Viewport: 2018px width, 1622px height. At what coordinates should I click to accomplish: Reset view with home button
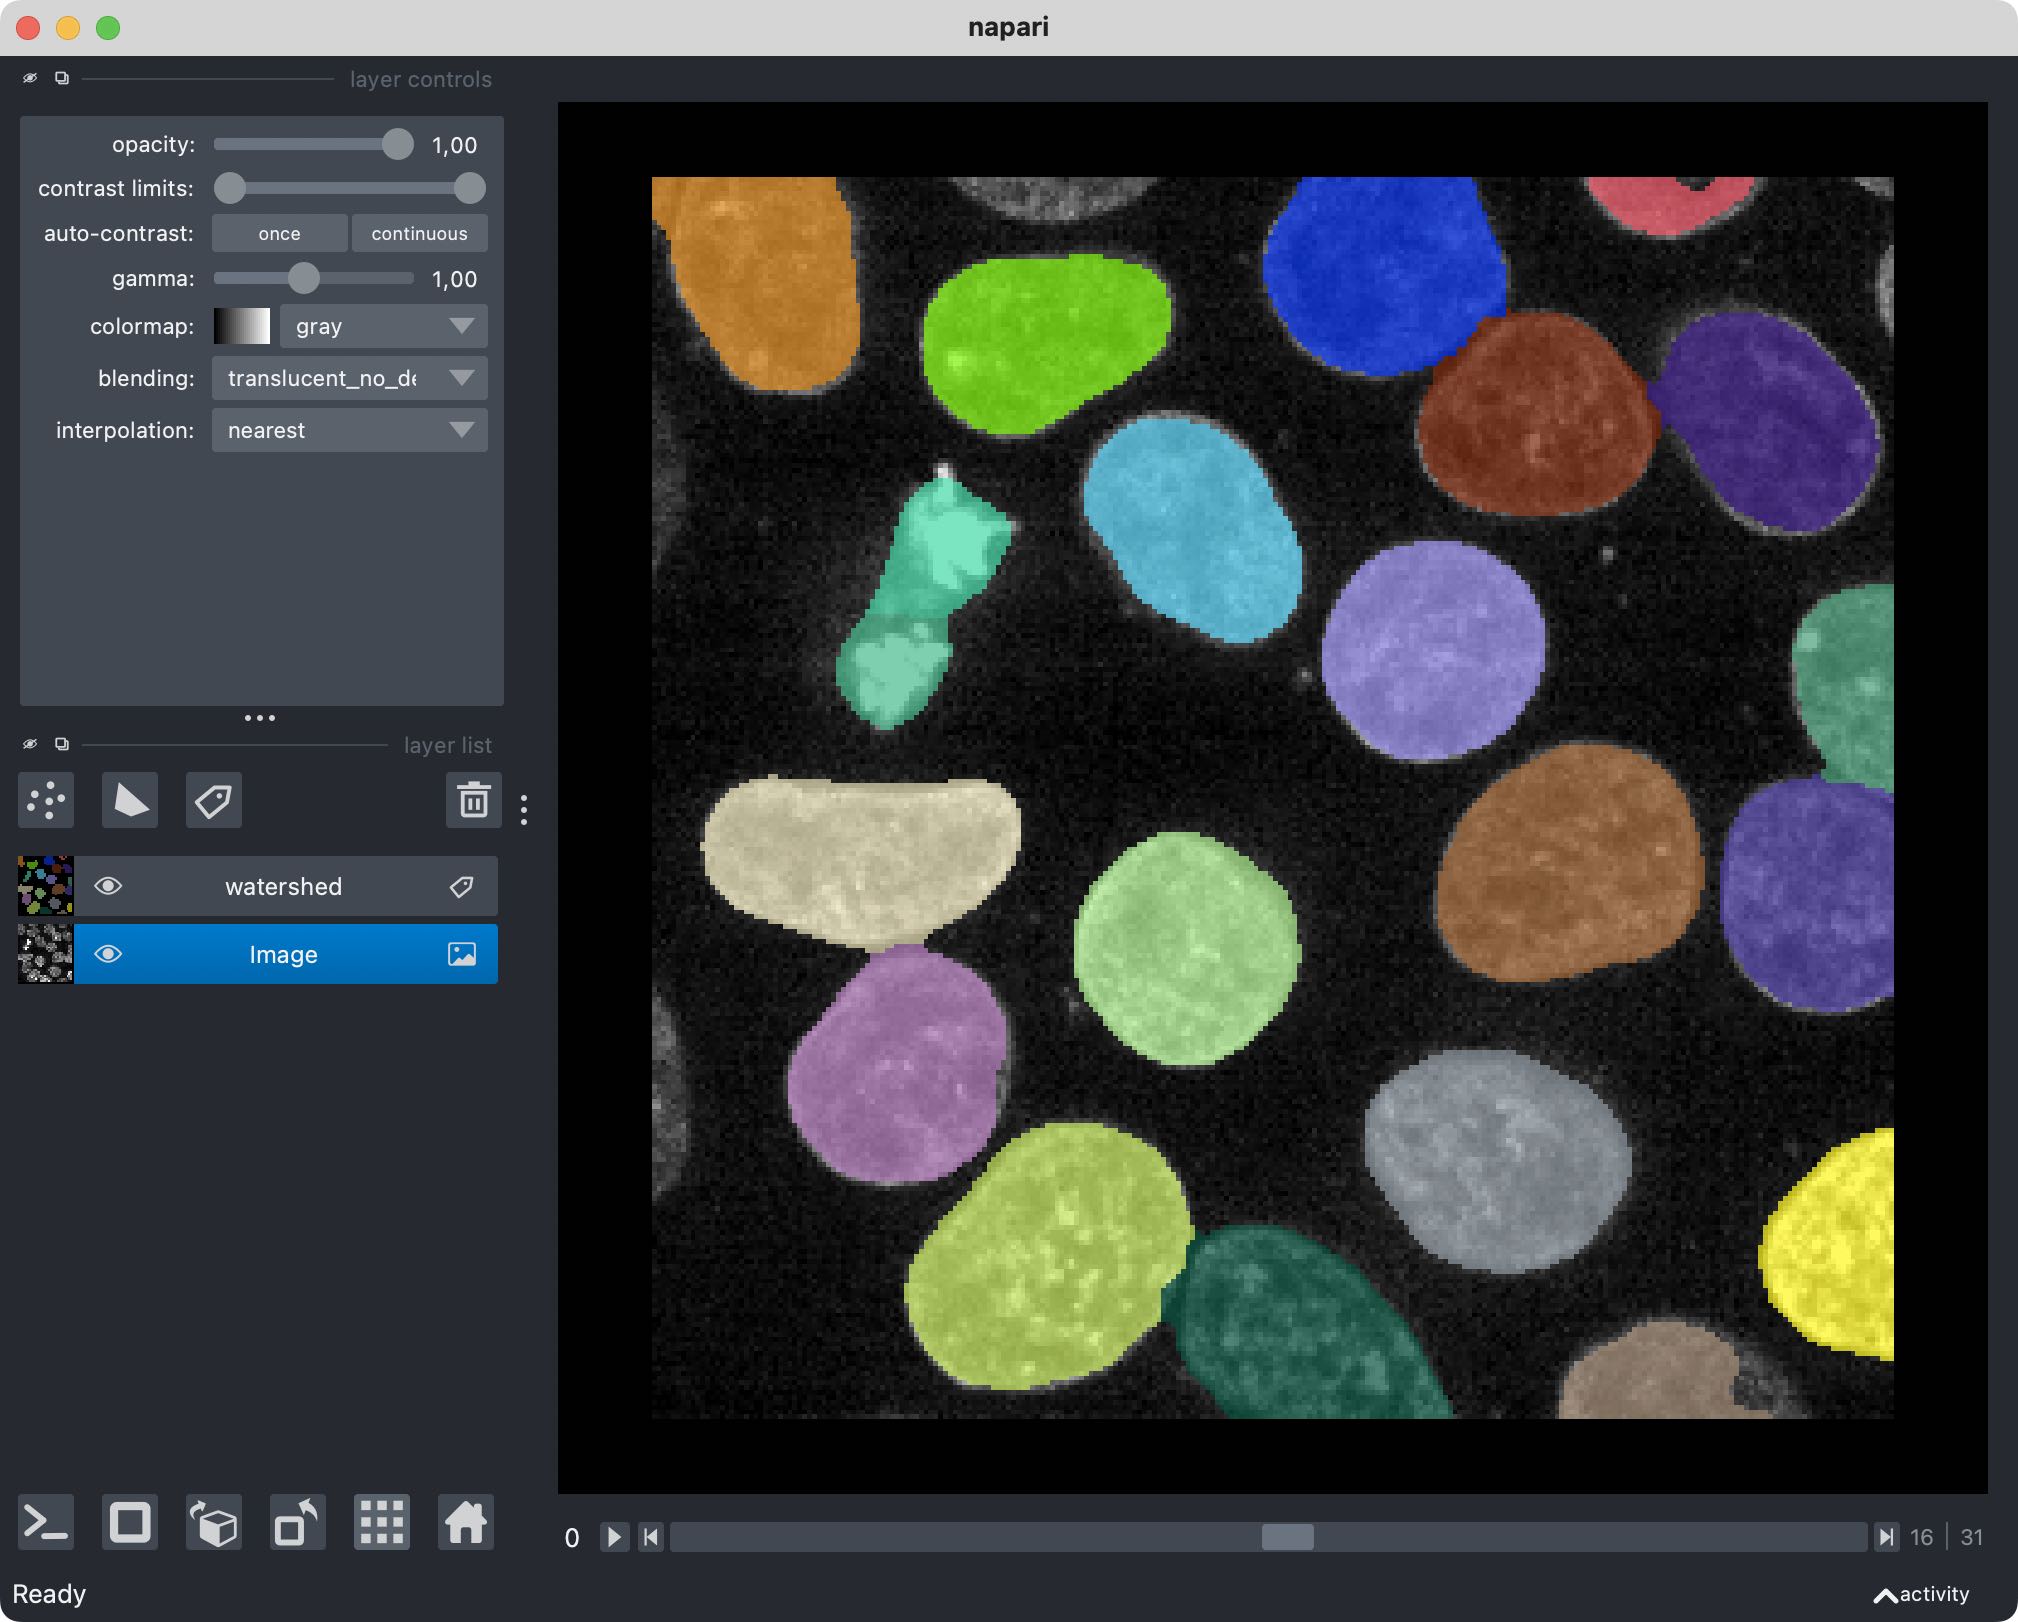point(465,1523)
